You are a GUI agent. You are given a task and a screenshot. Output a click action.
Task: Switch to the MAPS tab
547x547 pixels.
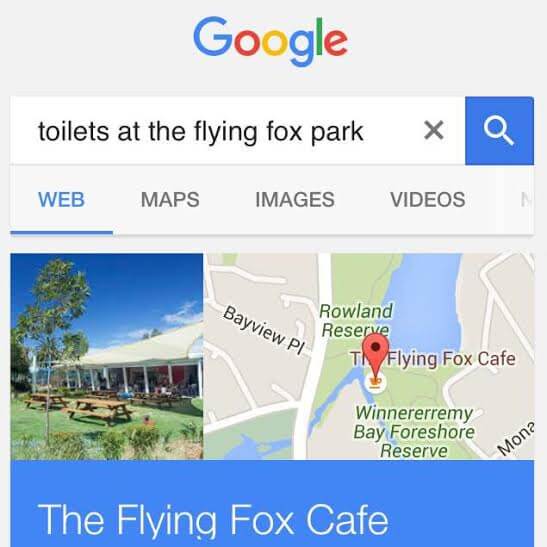pyautogui.click(x=170, y=200)
